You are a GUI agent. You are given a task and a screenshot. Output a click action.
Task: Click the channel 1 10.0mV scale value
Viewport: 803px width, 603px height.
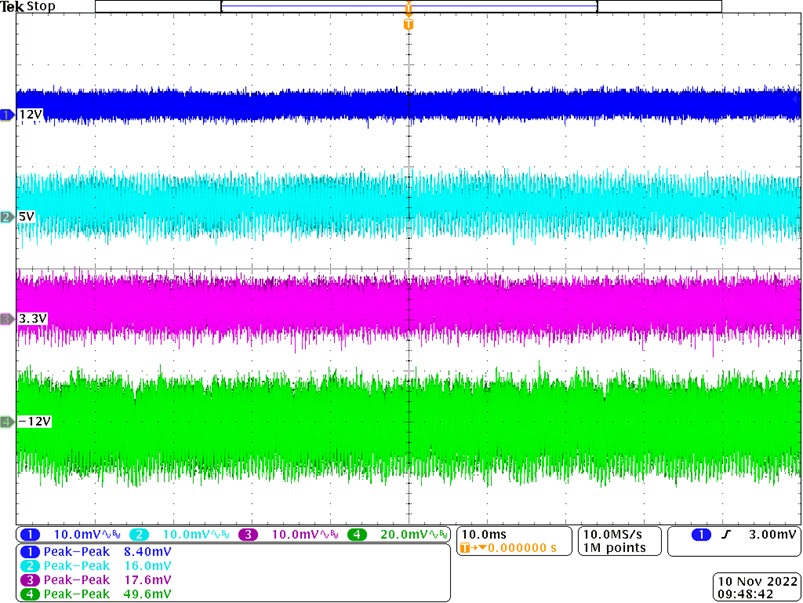point(77,535)
